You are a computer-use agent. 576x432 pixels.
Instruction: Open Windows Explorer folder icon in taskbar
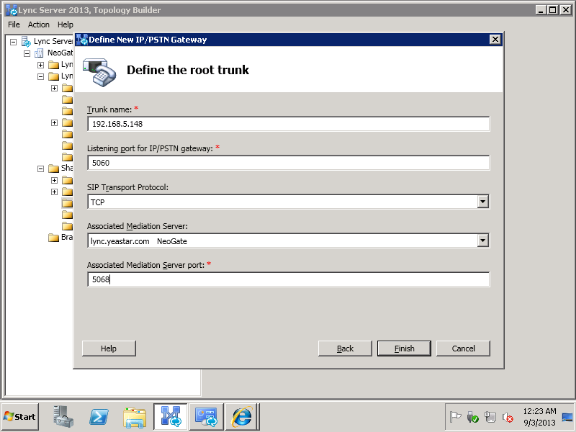coord(134,417)
